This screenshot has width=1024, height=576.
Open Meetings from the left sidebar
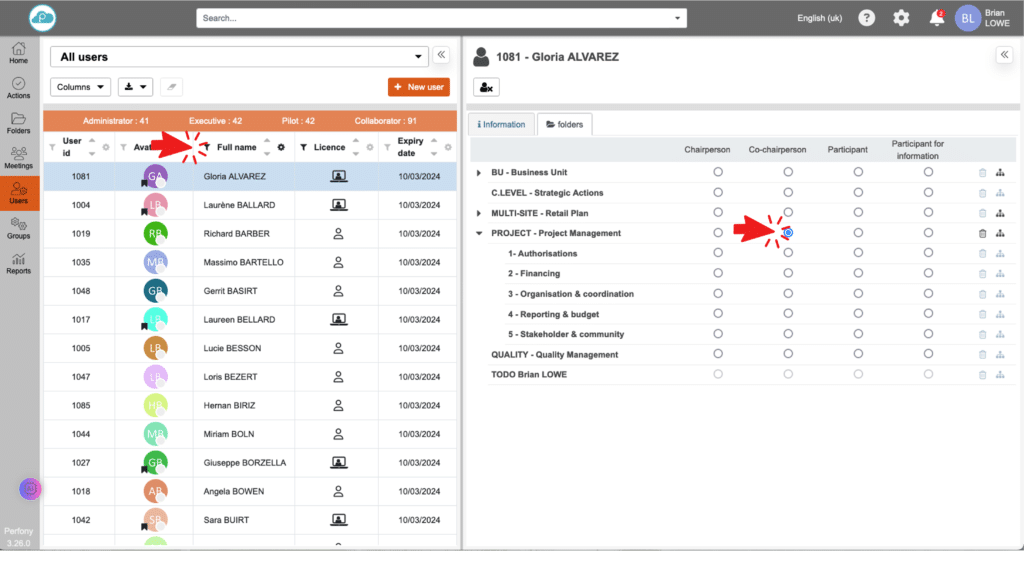[18, 156]
